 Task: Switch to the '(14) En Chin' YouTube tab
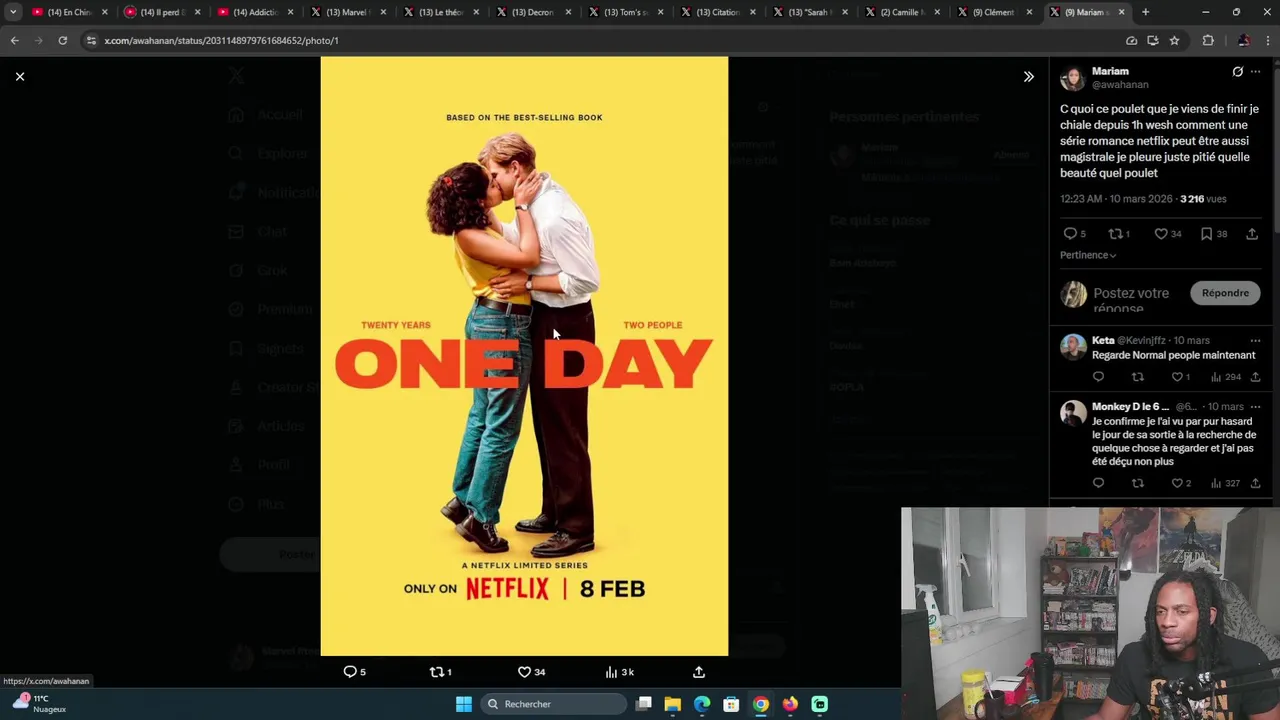click(69, 12)
